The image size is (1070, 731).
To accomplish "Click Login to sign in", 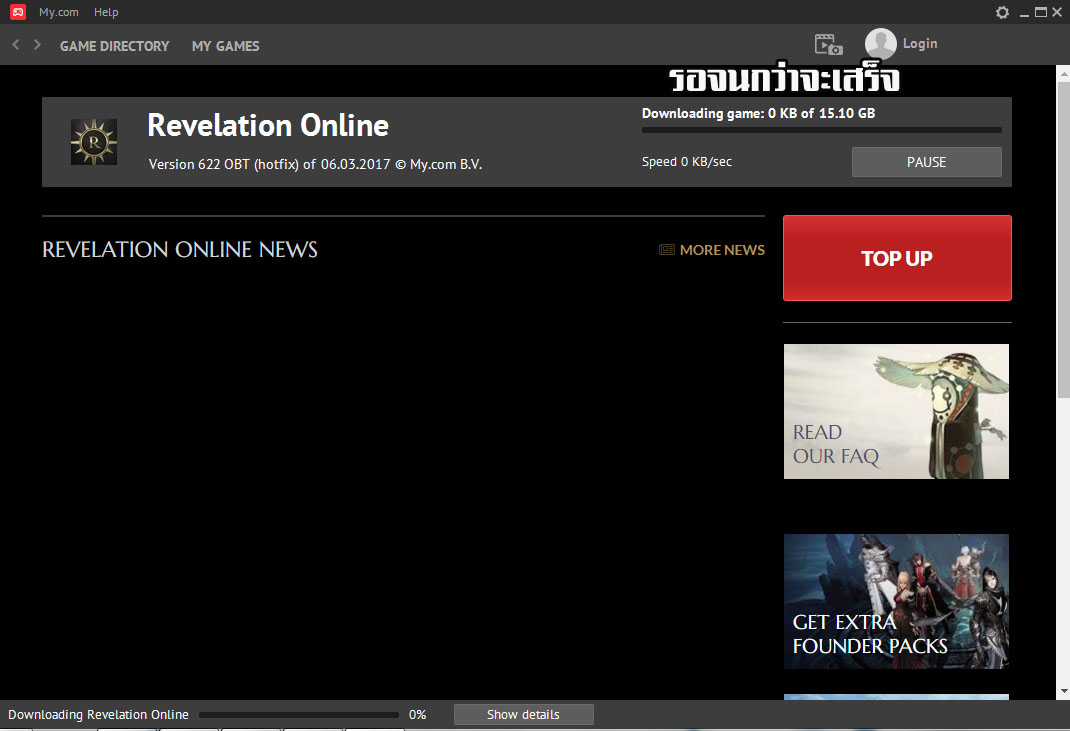I will point(918,43).
